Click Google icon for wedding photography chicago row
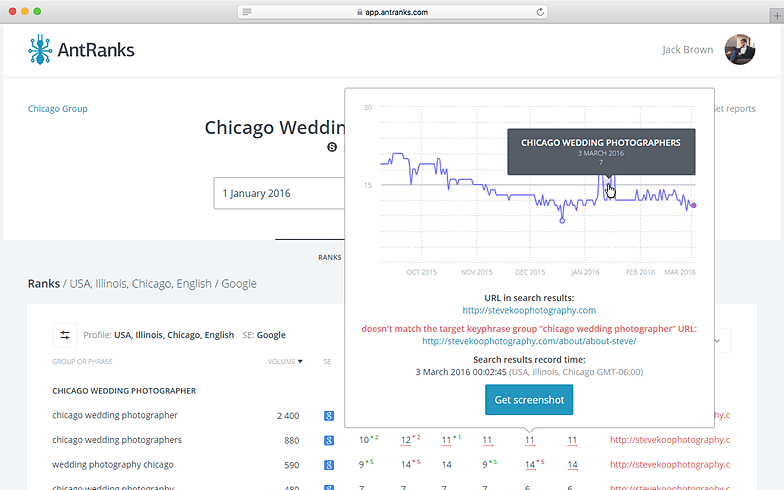This screenshot has width=784, height=490. [x=328, y=464]
